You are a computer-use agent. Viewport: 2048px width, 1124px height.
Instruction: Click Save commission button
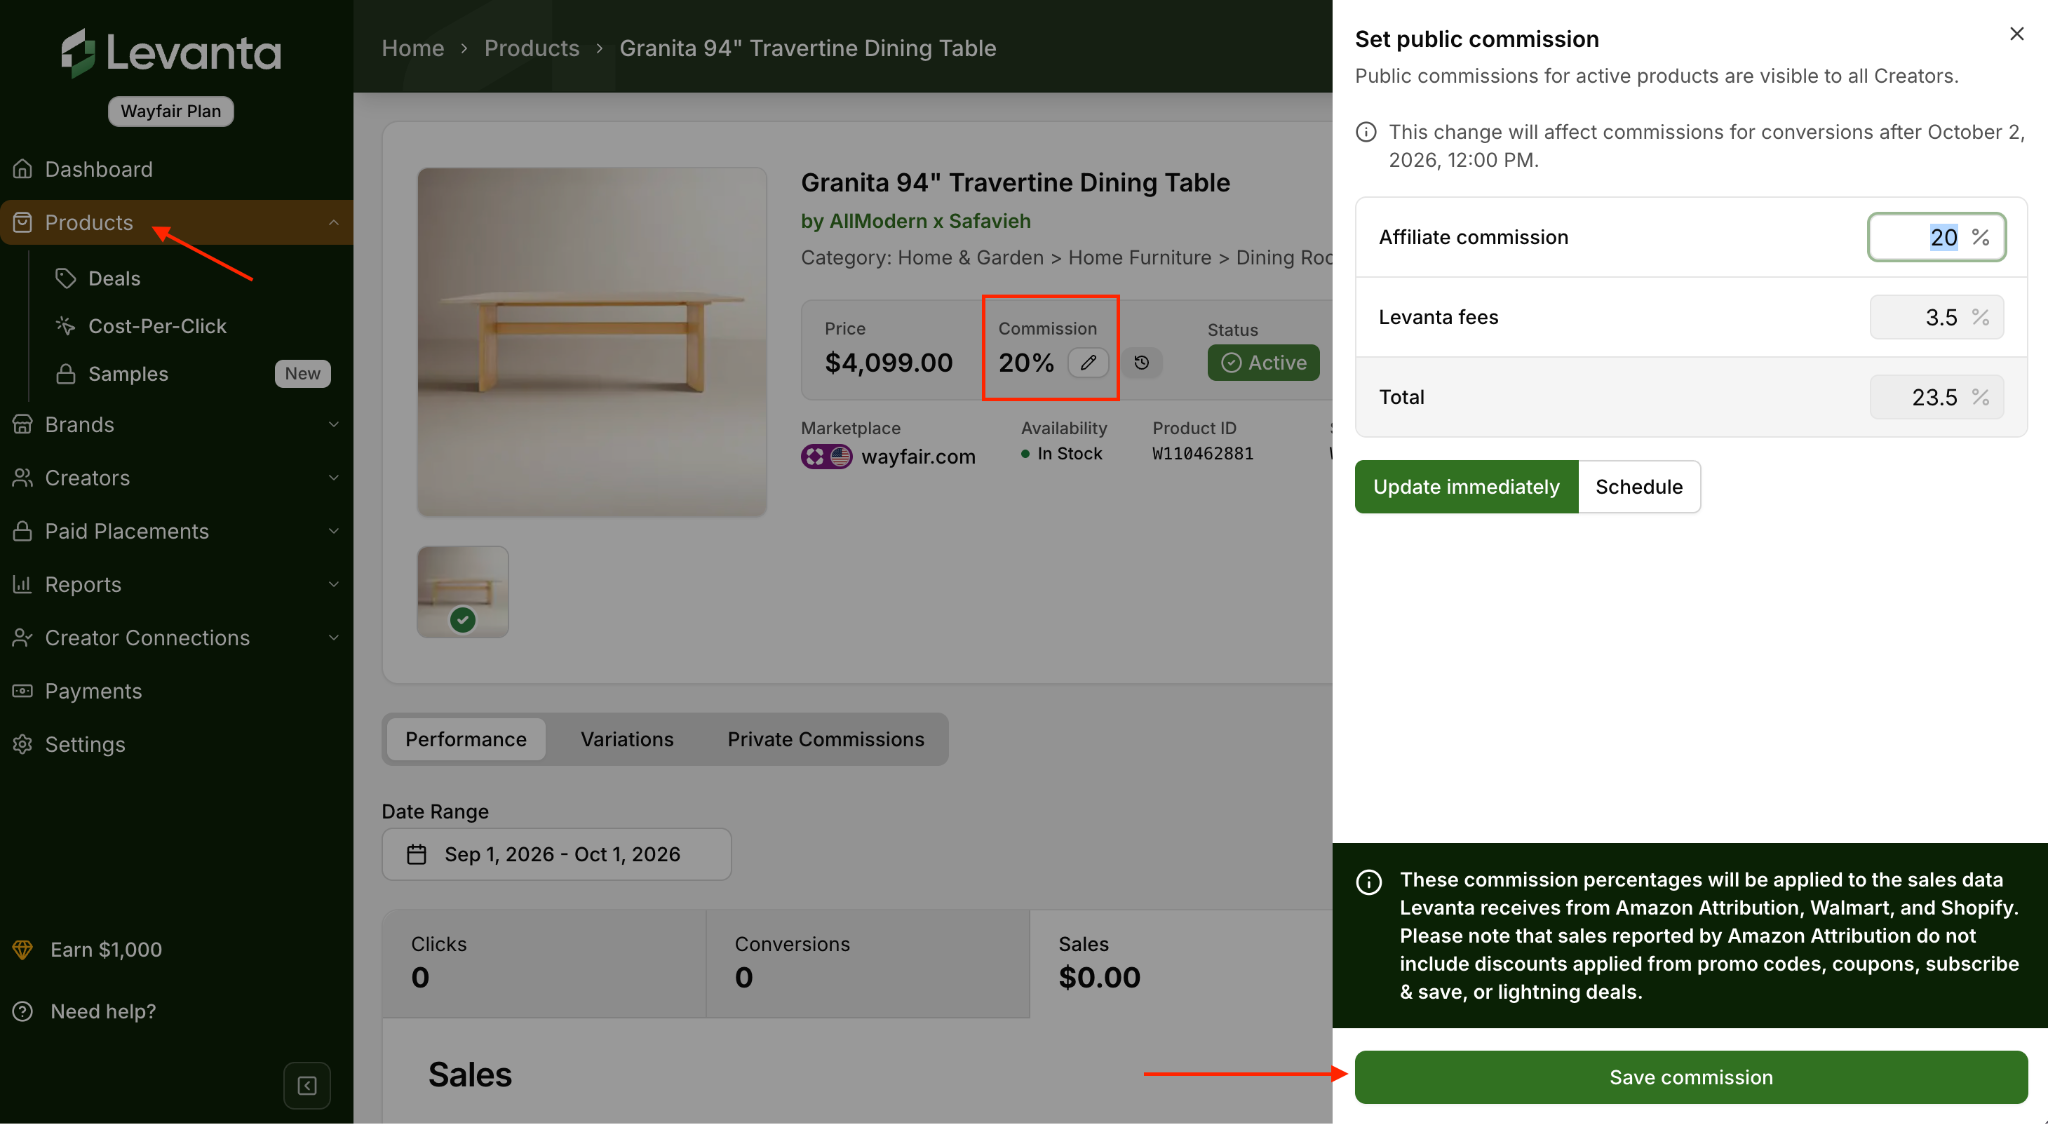[1691, 1077]
